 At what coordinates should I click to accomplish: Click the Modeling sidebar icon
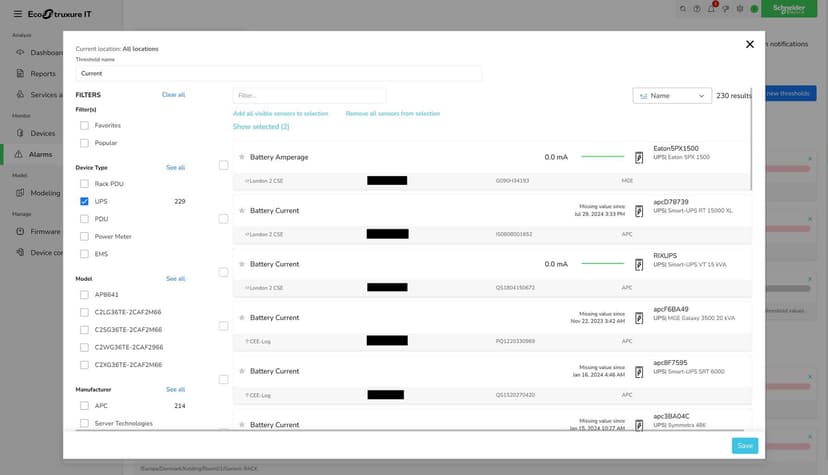tap(20, 193)
